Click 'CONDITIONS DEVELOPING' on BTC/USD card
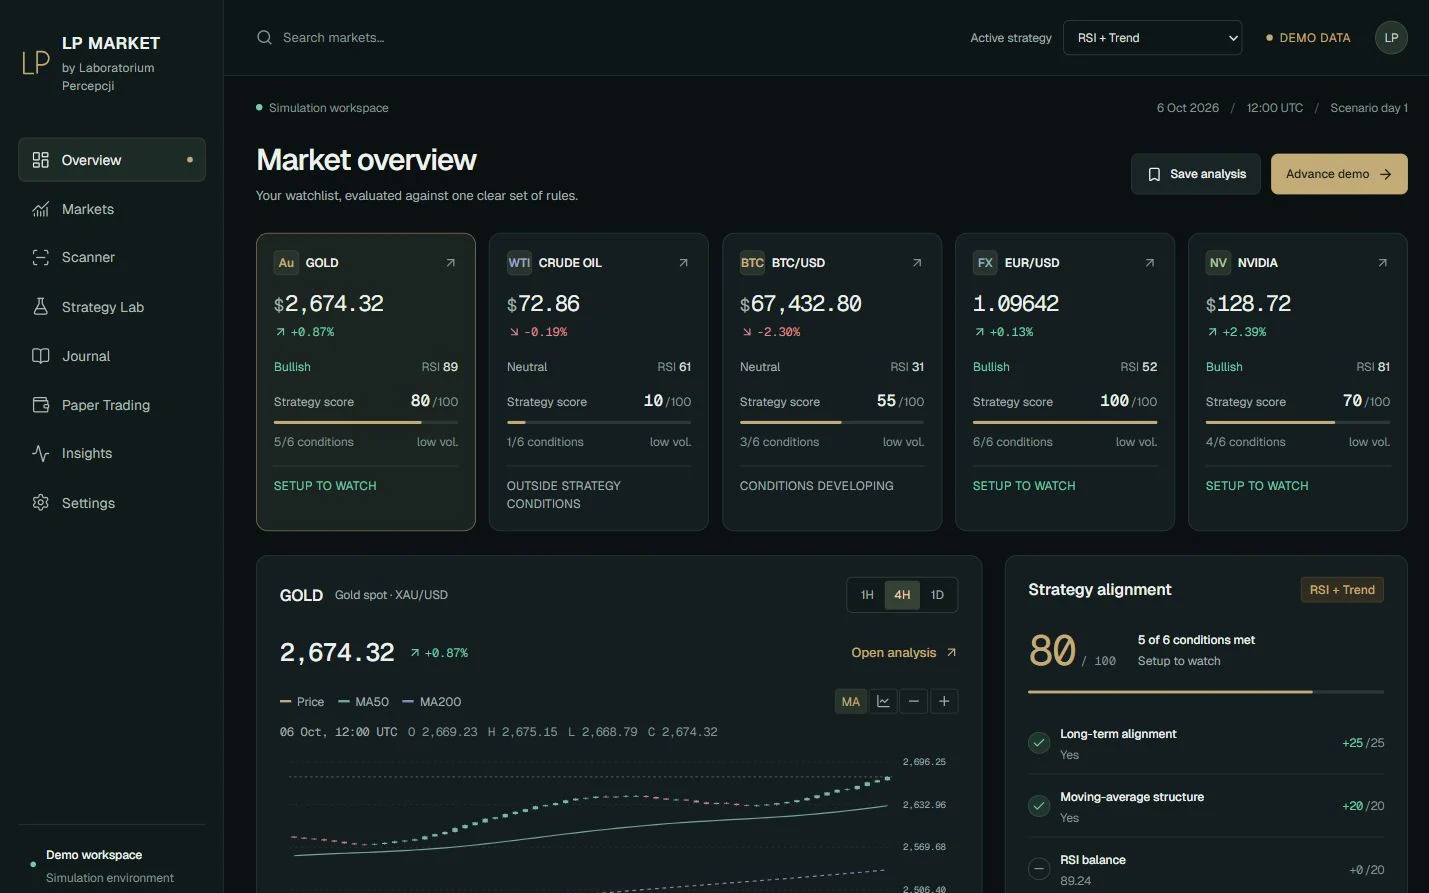Image resolution: width=1429 pixels, height=893 pixels. coord(817,486)
